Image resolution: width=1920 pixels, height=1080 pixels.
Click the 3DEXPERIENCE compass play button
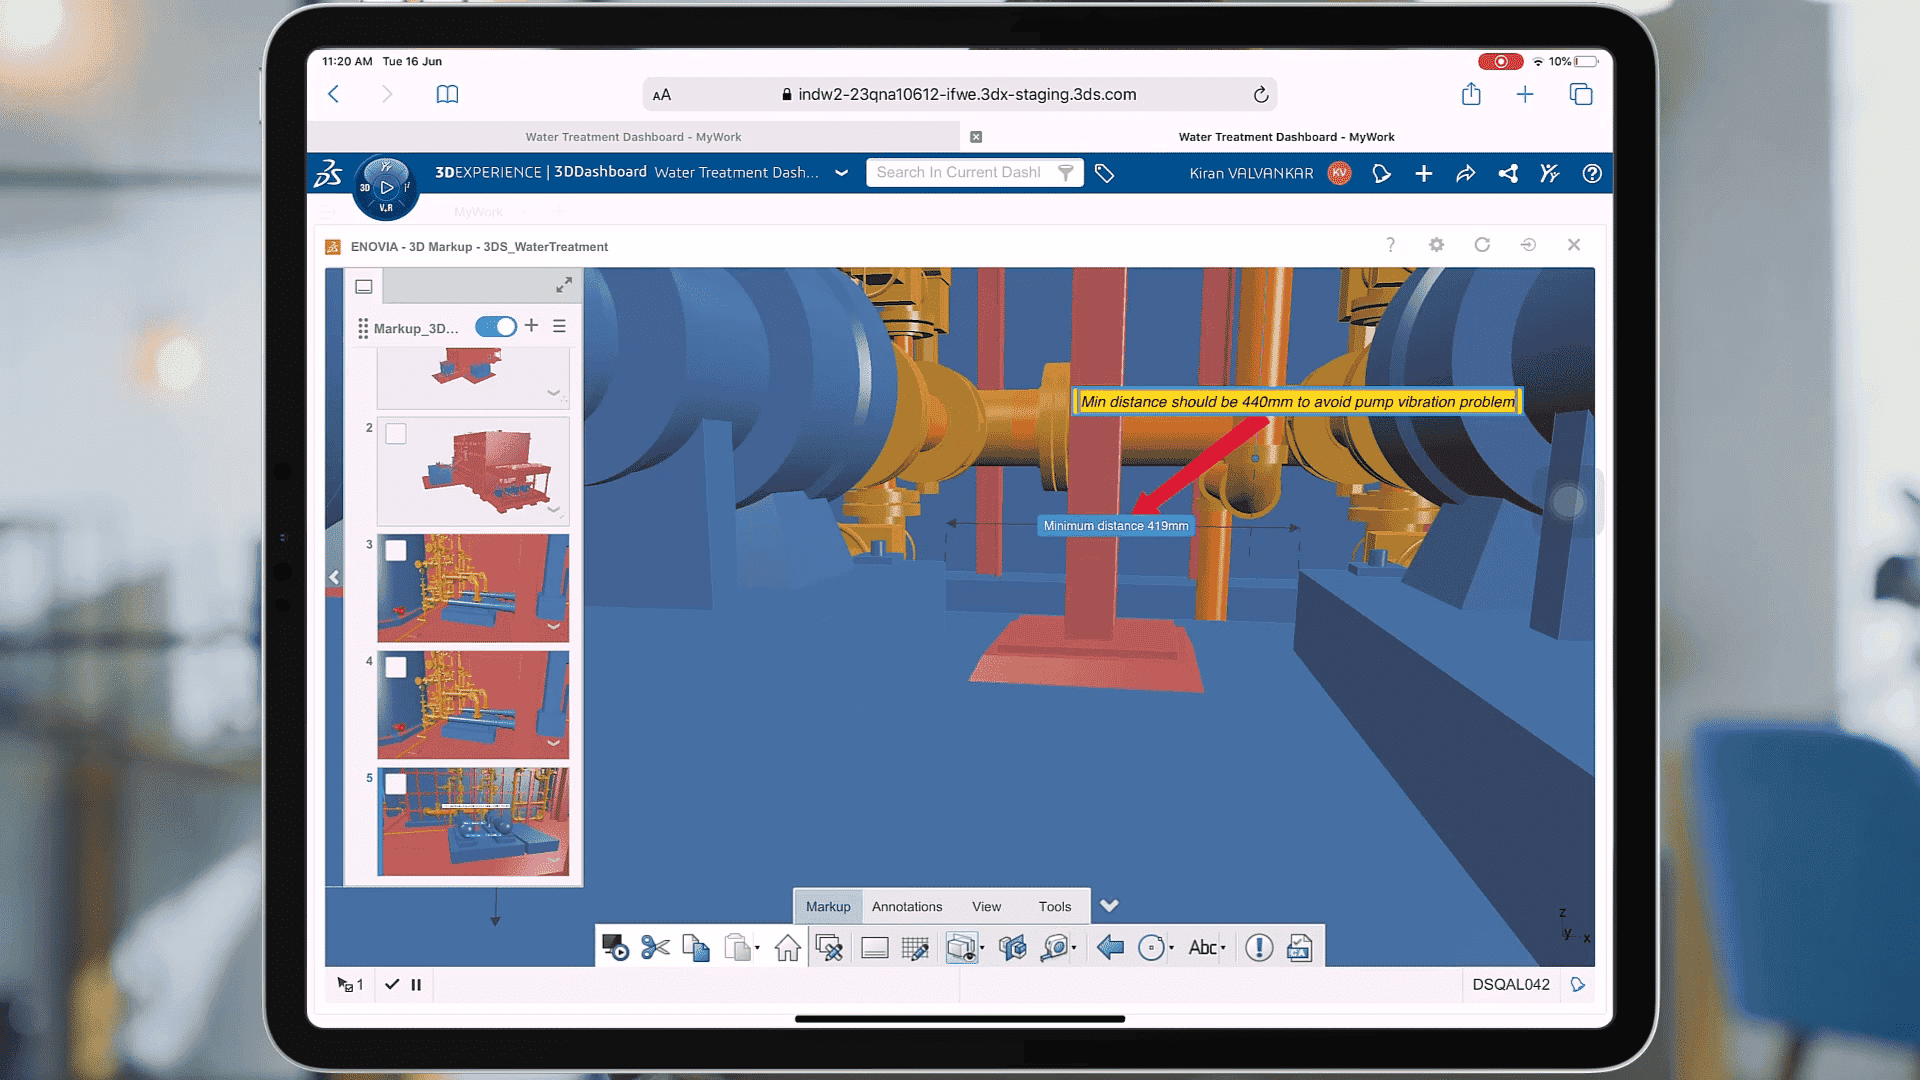(387, 187)
